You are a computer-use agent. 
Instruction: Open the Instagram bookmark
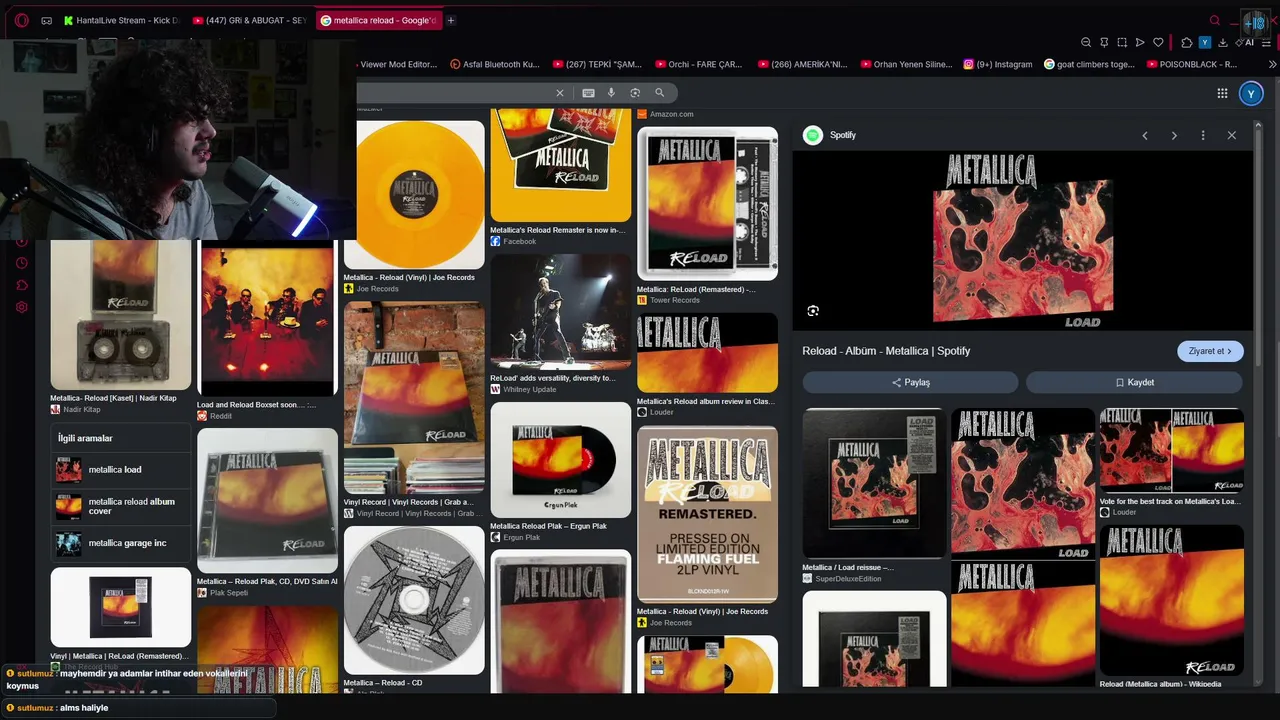tap(998, 64)
